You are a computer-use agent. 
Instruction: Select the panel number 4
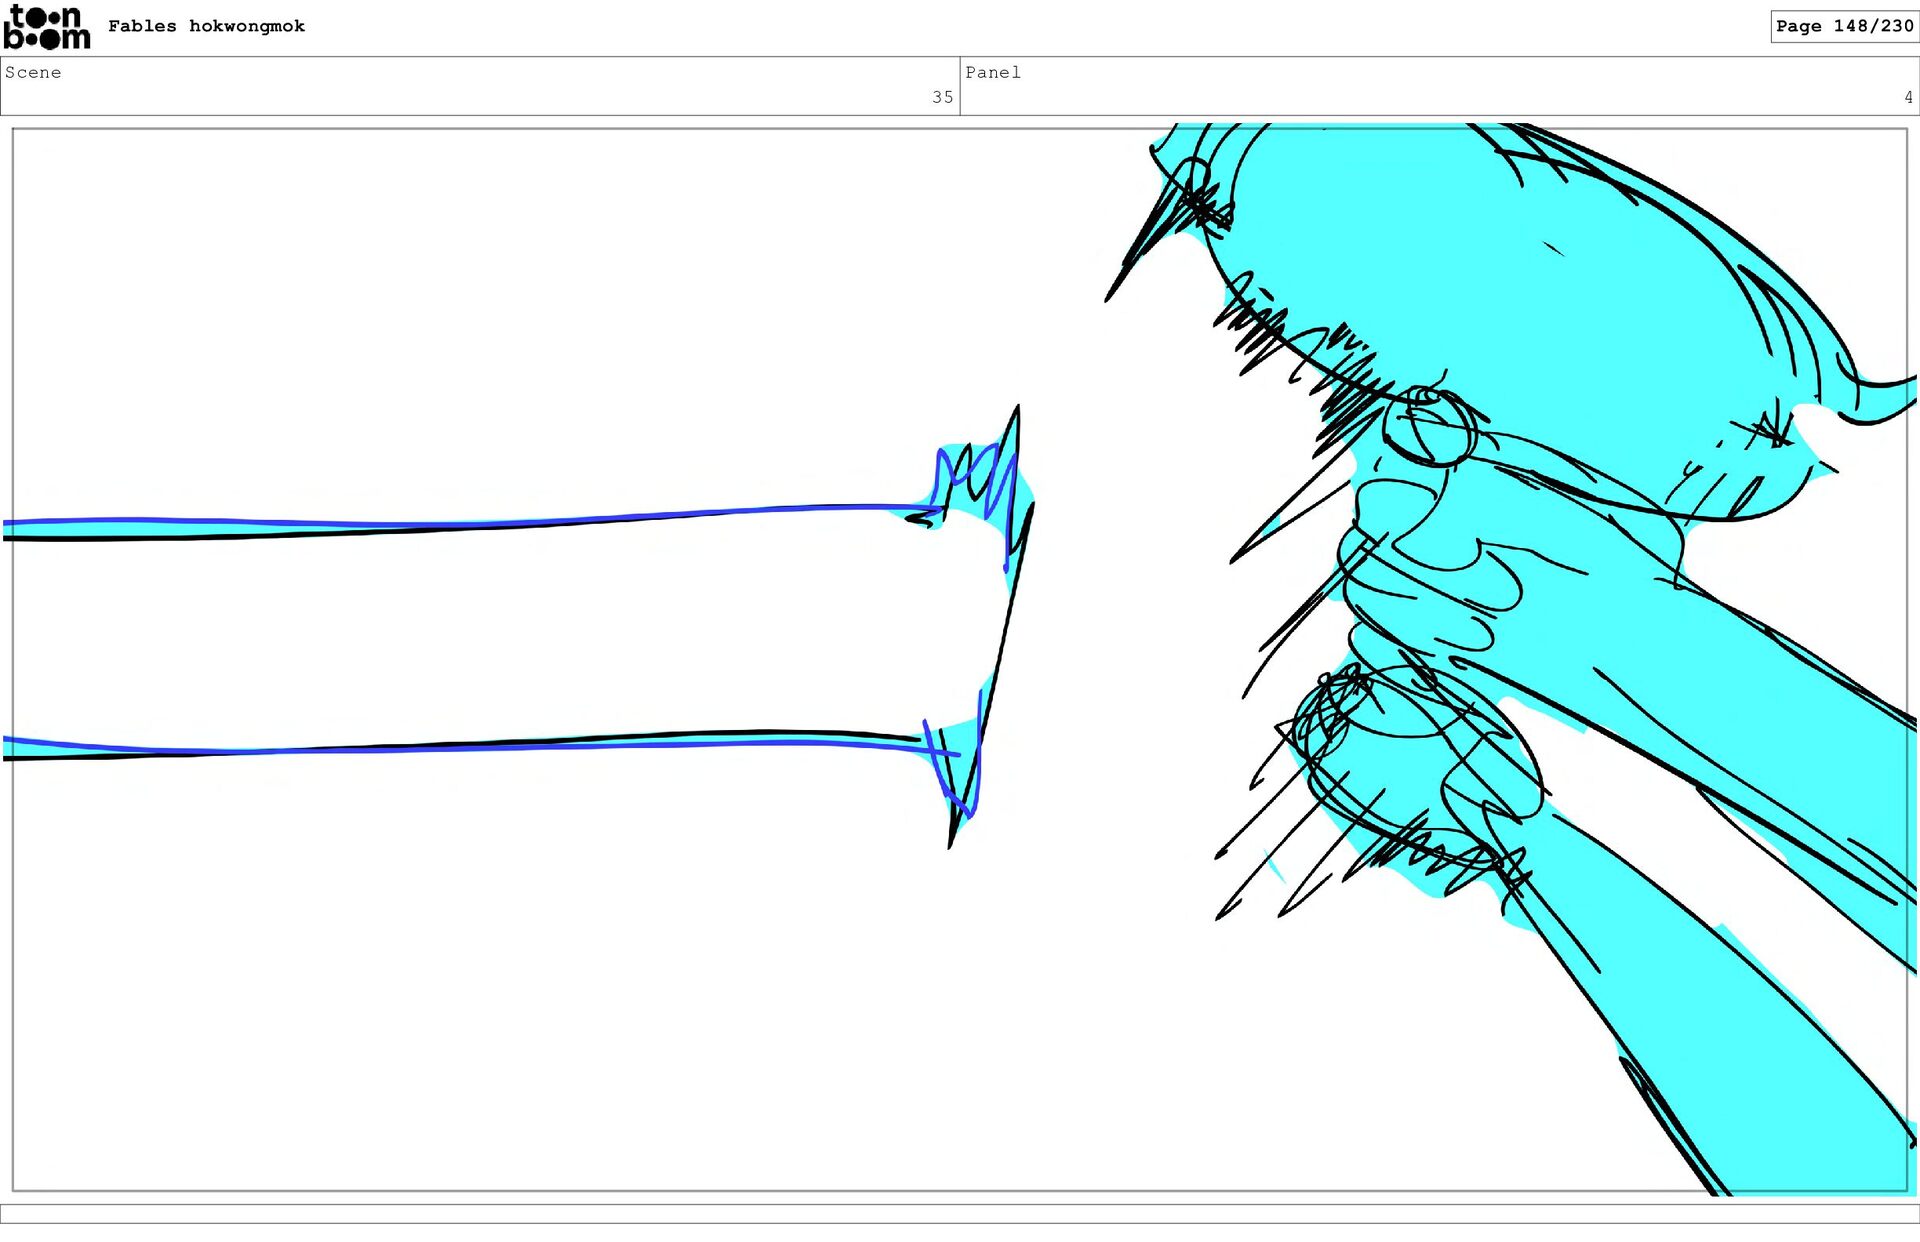point(1907,97)
